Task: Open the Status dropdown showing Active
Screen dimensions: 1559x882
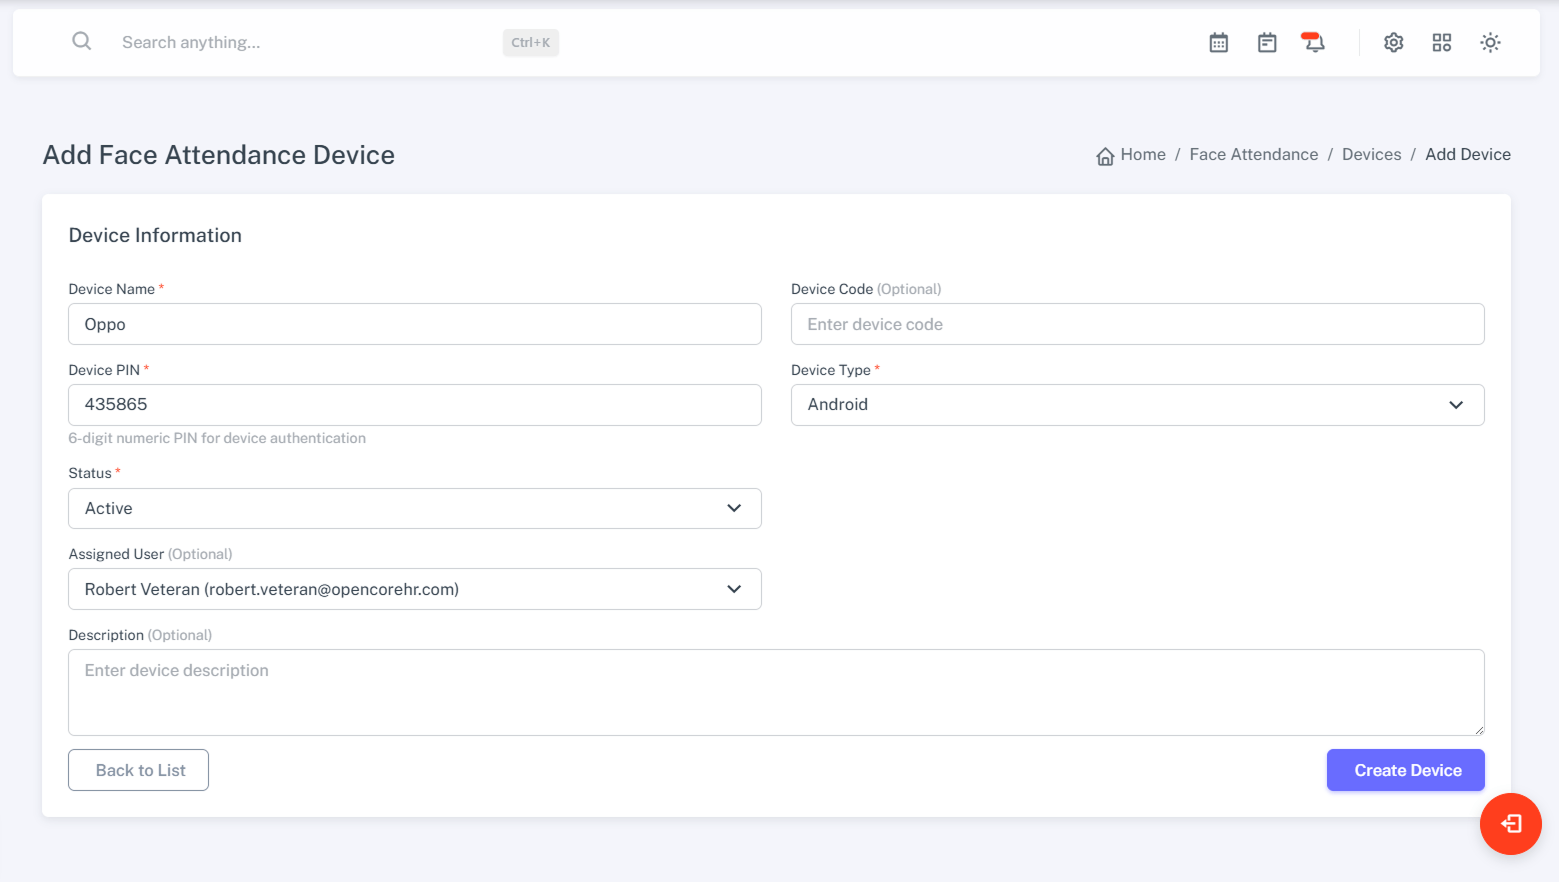Action: [x=414, y=508]
